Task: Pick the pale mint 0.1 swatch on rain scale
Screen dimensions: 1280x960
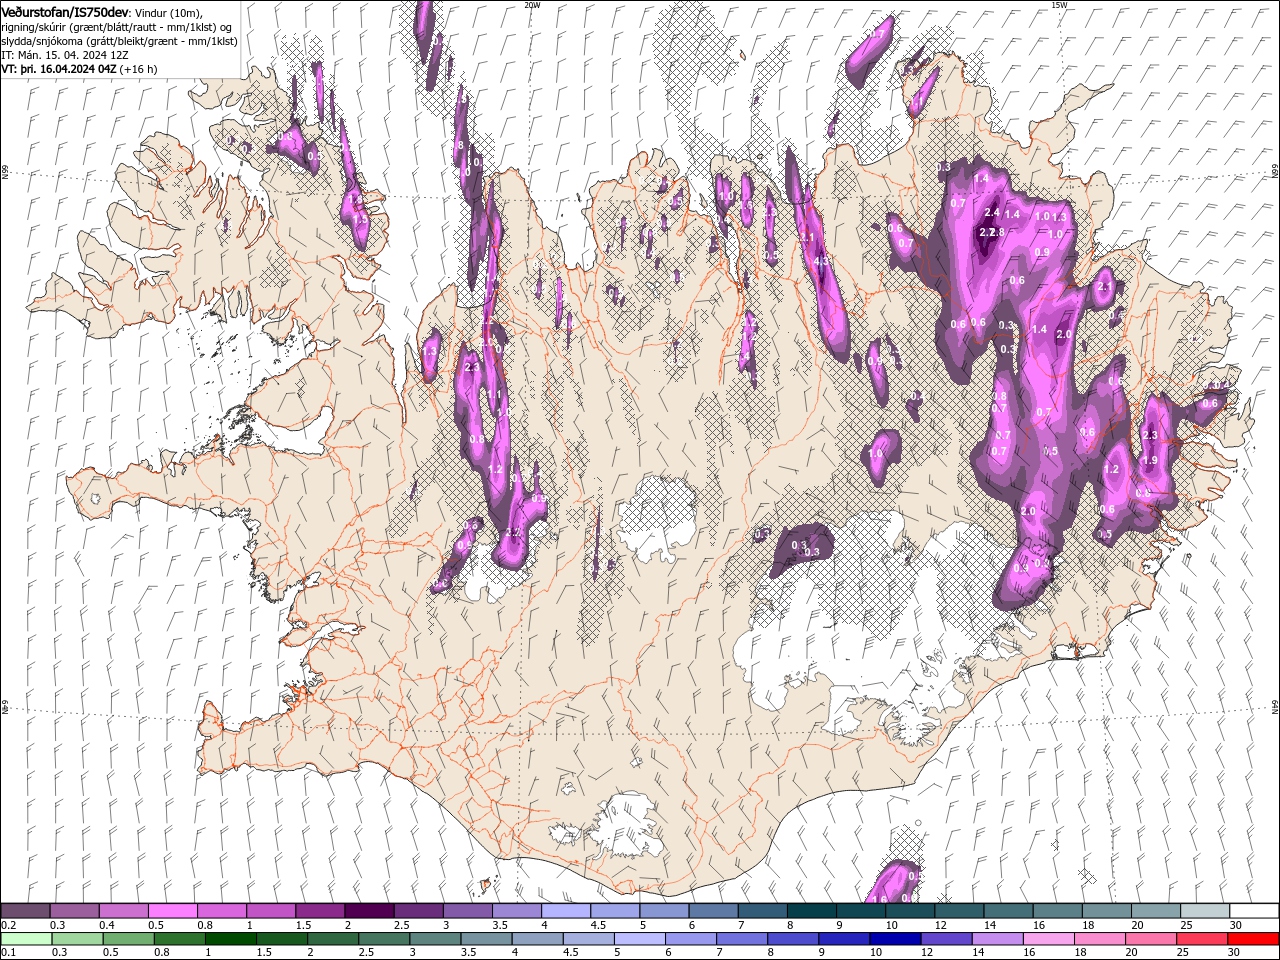Action: [x=26, y=939]
